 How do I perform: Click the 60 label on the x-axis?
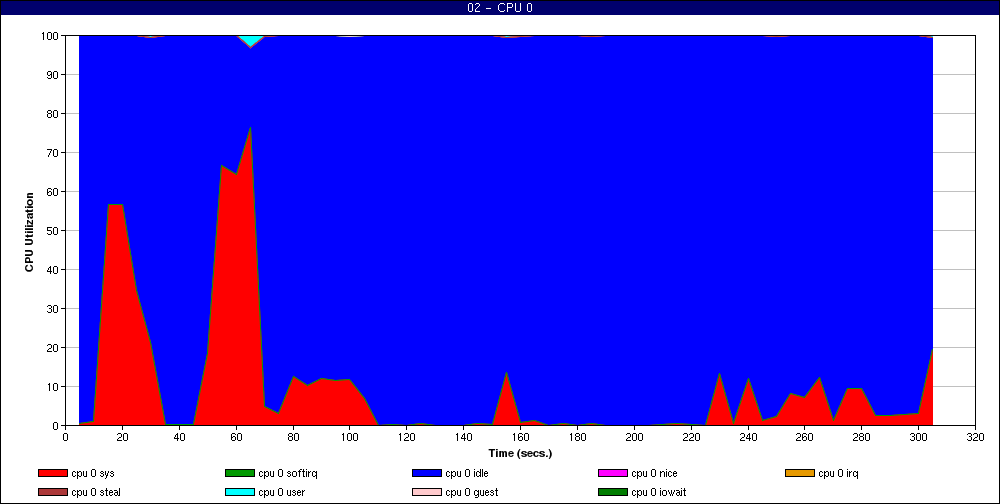236,437
